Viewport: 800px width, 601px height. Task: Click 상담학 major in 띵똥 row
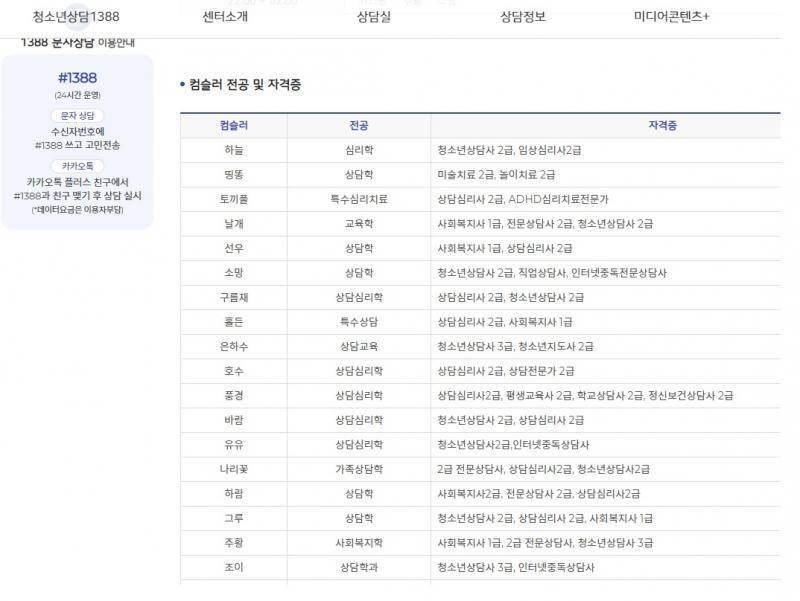click(359, 174)
